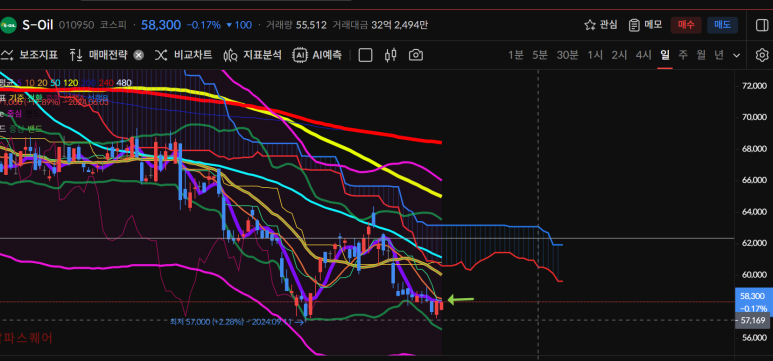Click the blue 매도 sell button
The width and height of the screenshot is (773, 361).
(x=722, y=25)
